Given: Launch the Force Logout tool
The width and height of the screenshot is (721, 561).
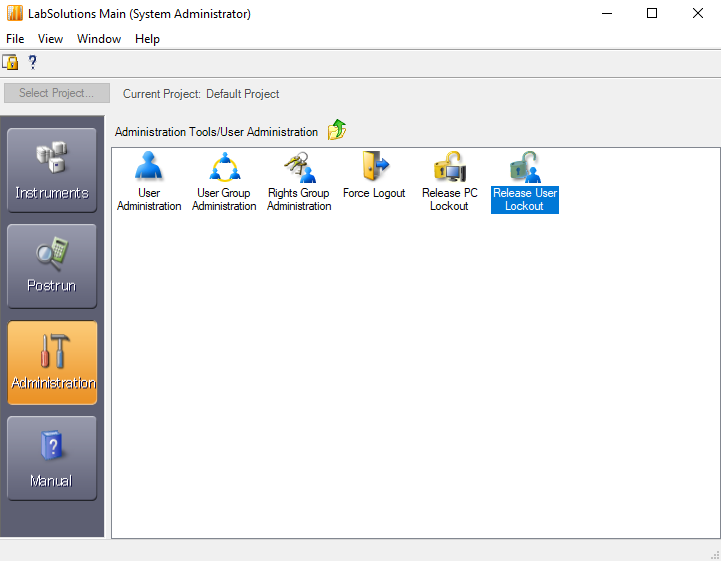Looking at the screenshot, I should pos(374,175).
